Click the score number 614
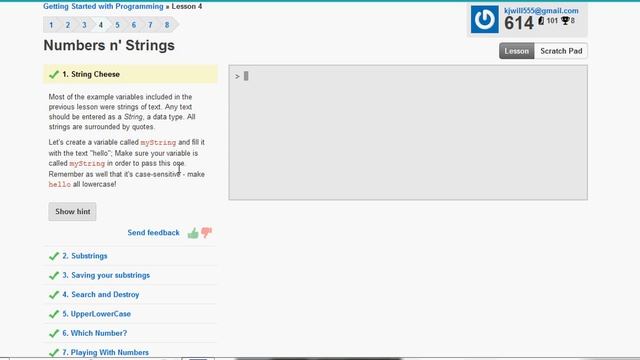The width and height of the screenshot is (640, 360). click(519, 24)
